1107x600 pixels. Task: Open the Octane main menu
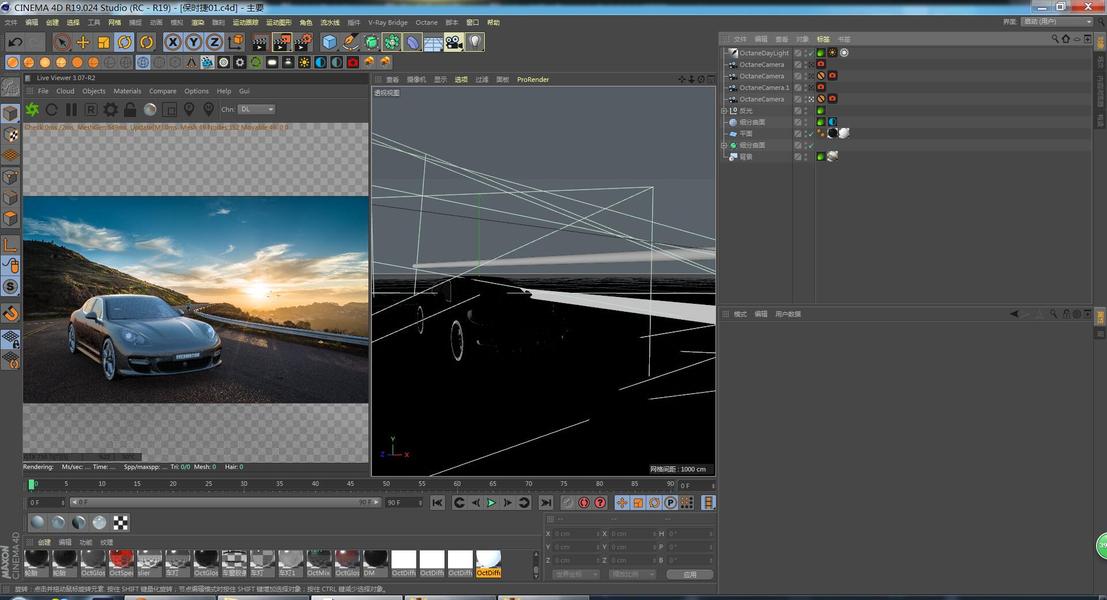pyautogui.click(x=426, y=23)
